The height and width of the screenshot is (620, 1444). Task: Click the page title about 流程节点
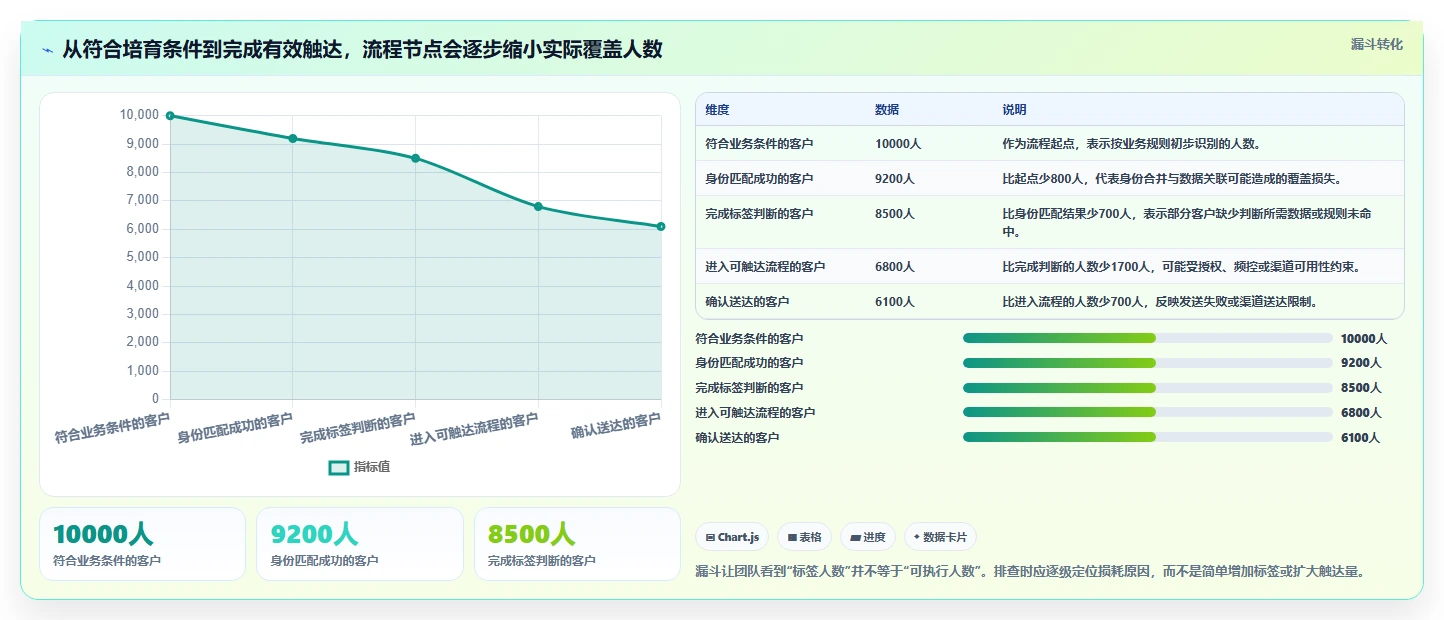click(363, 49)
